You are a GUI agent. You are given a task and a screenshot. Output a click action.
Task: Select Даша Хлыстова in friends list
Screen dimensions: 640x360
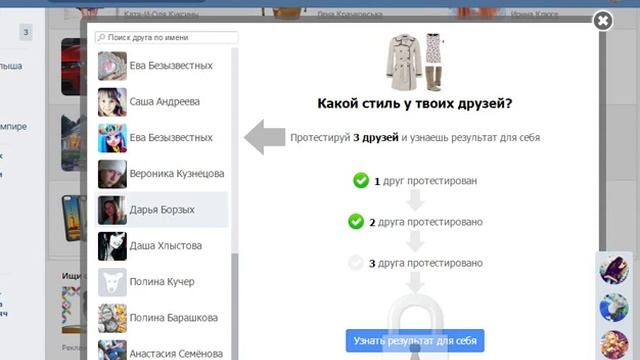(x=162, y=246)
